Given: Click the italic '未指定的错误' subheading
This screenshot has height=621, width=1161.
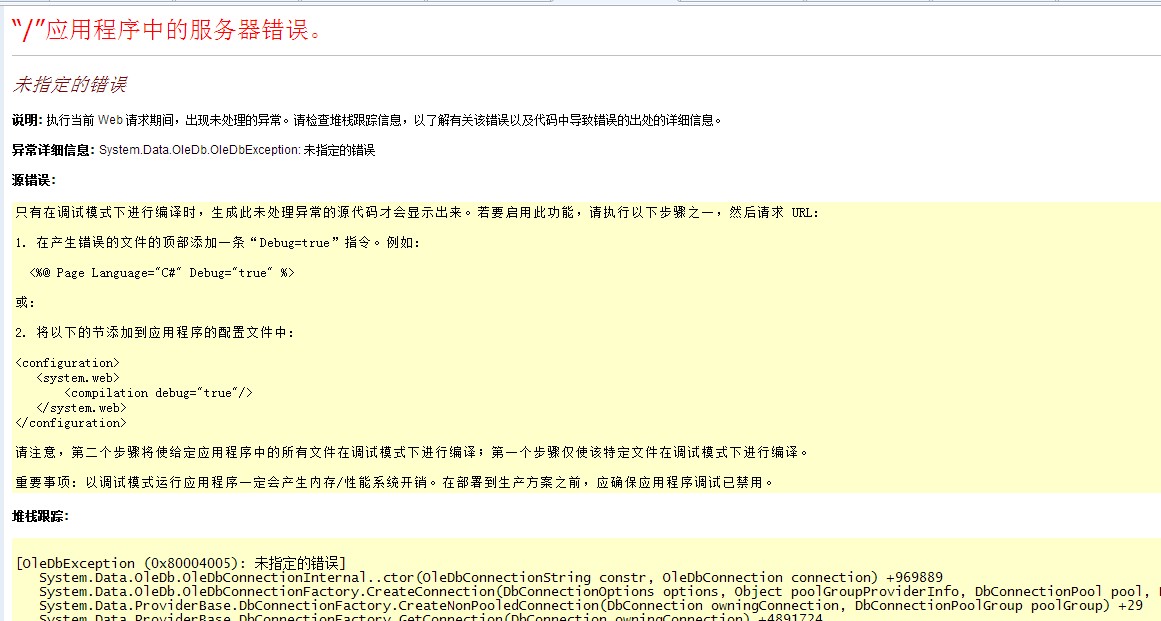Looking at the screenshot, I should (69, 85).
